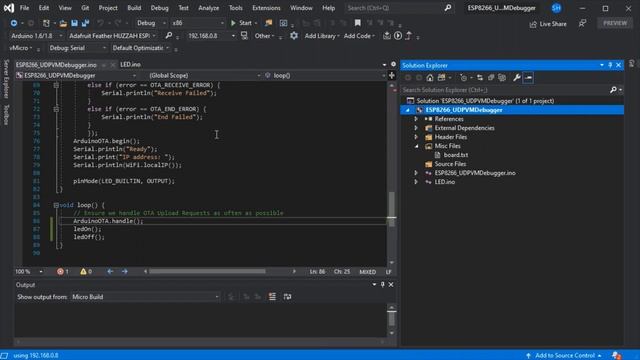The height and width of the screenshot is (360, 640).
Task: Click the Live Share button
Action: 548,24
